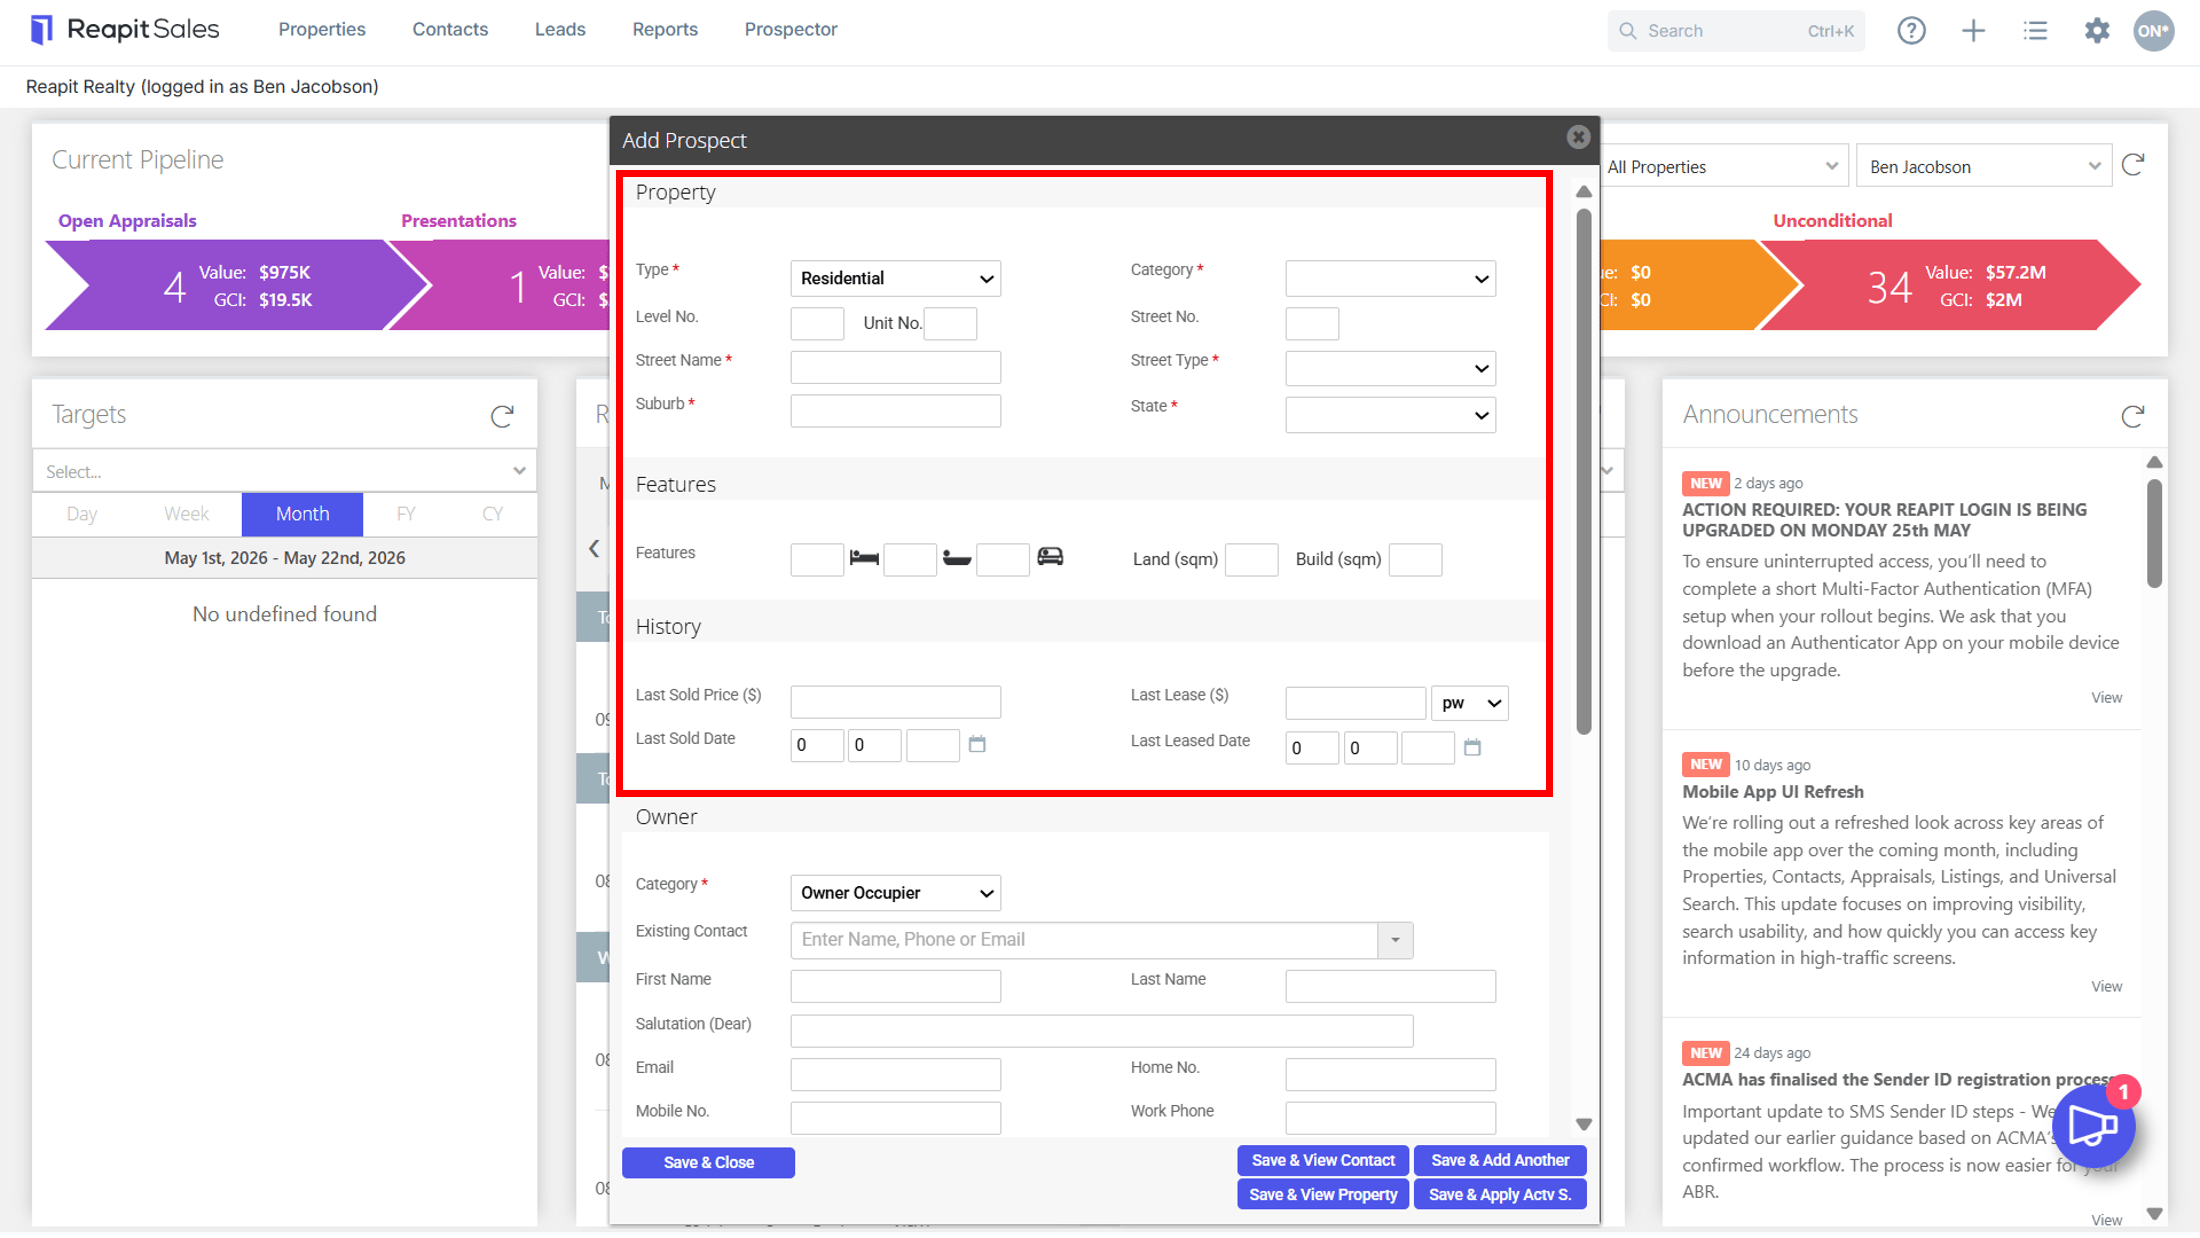Click the Save & Close button
Screen dimensions: 2200x1238
click(708, 1162)
